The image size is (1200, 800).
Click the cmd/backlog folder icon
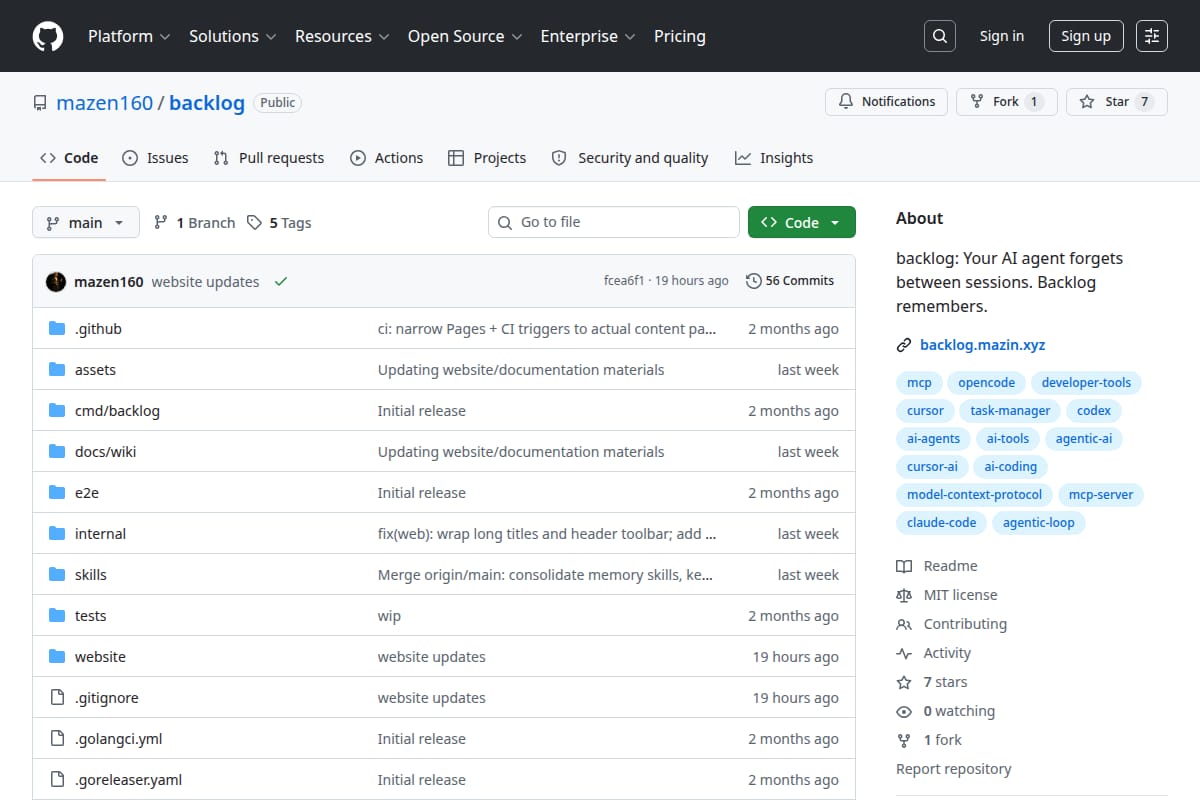click(57, 411)
